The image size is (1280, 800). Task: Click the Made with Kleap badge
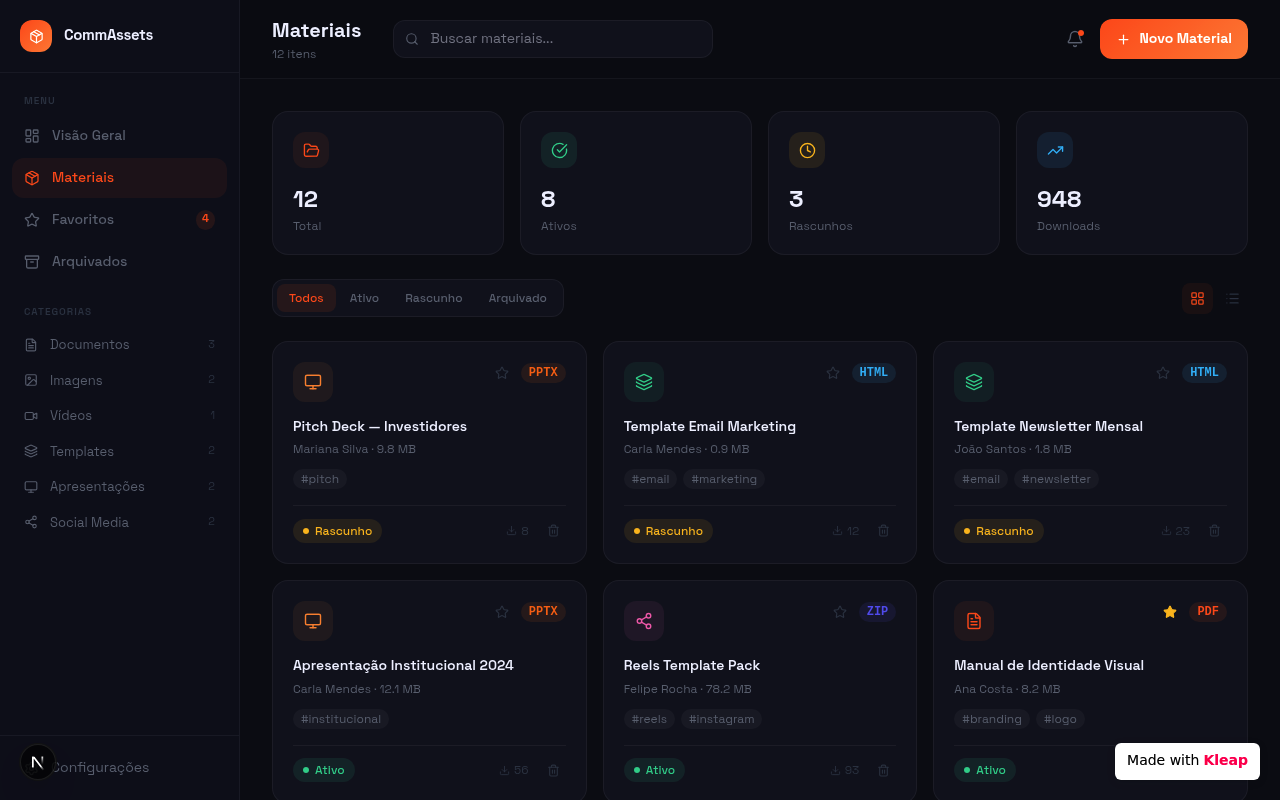click(1187, 761)
